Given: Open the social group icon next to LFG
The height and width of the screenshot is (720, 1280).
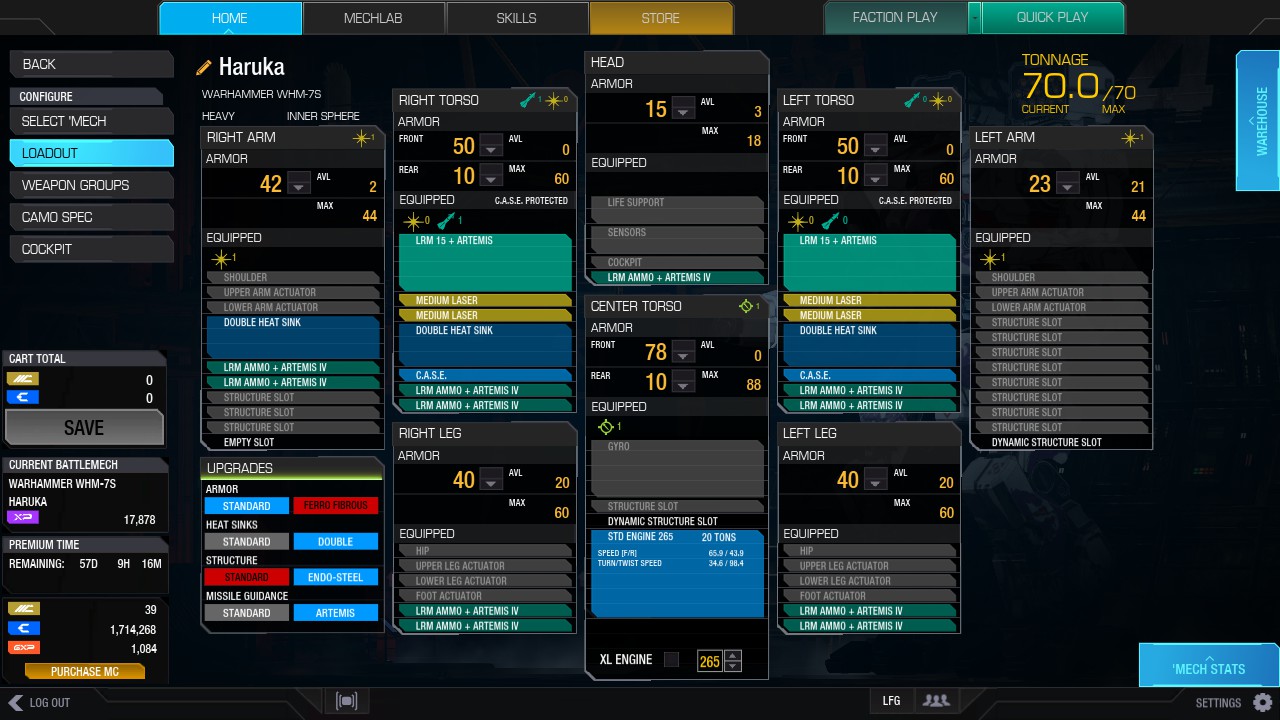Looking at the screenshot, I should [936, 701].
